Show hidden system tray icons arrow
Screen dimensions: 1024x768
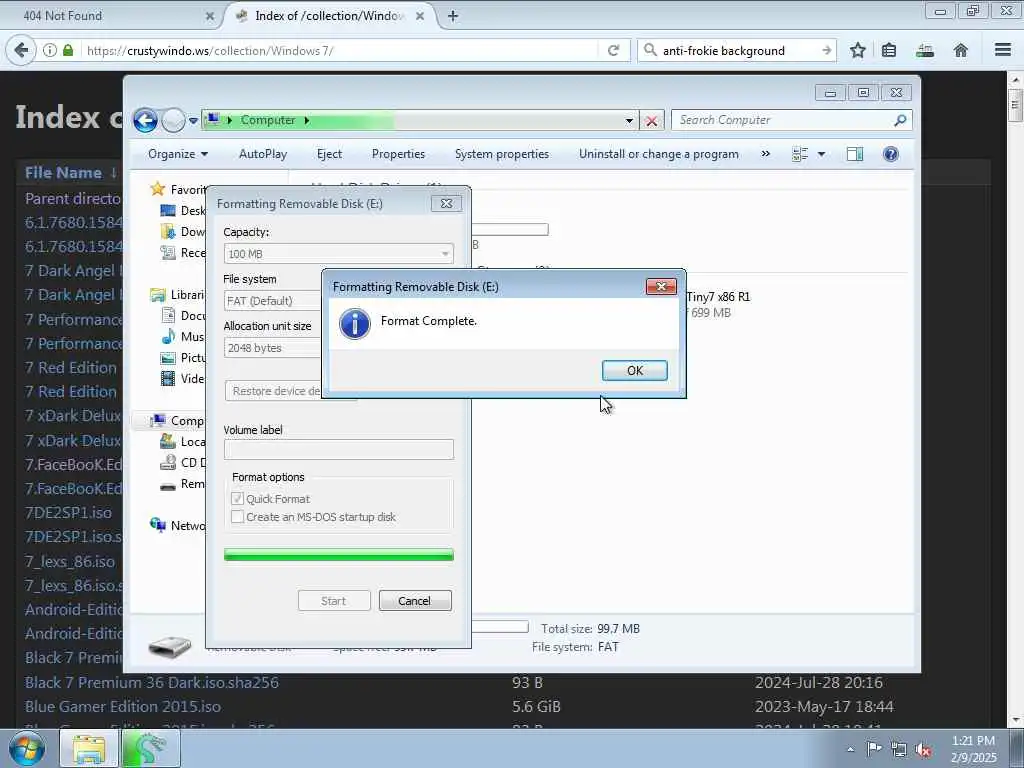click(850, 750)
